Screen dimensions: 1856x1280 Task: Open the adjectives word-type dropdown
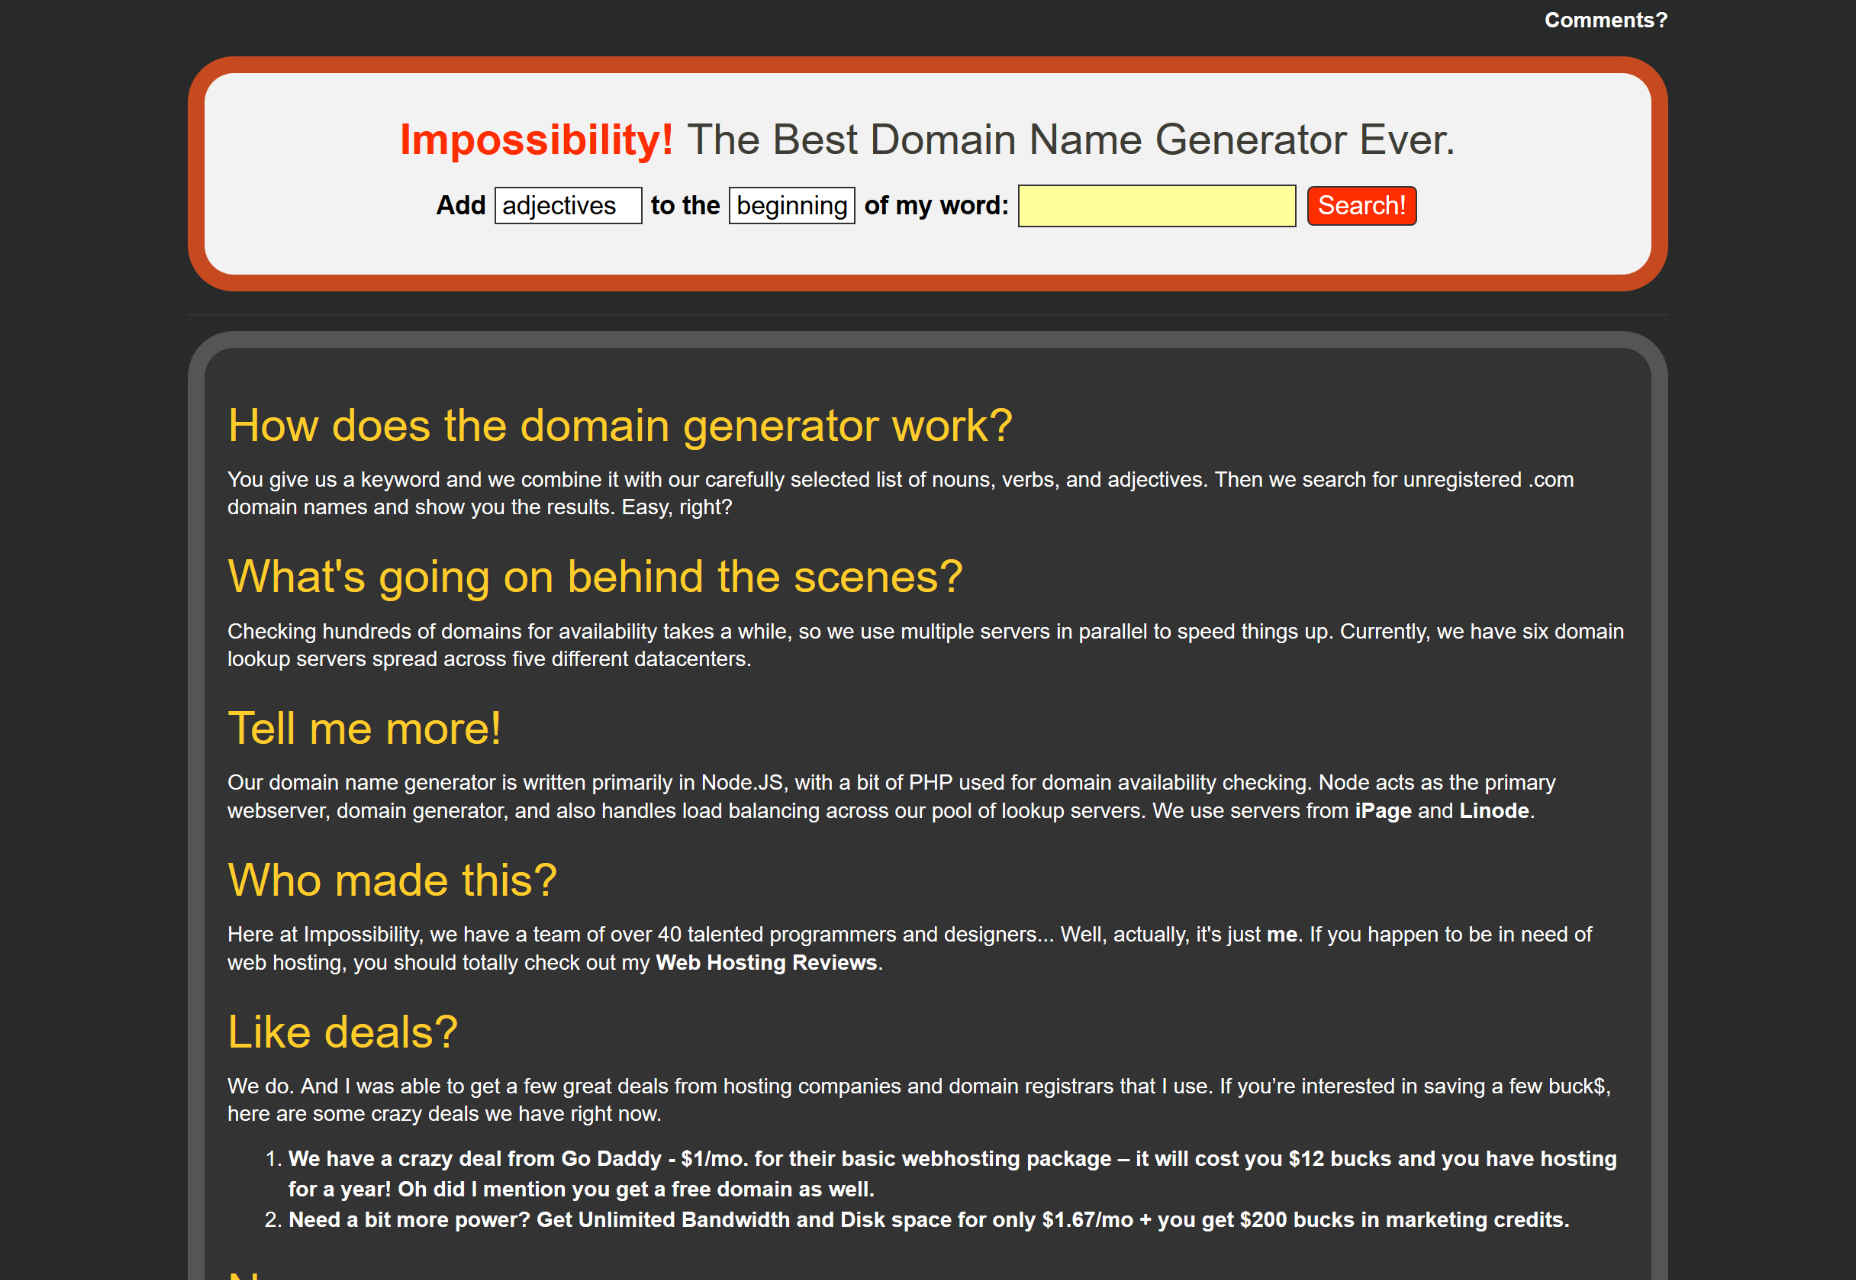click(x=568, y=206)
